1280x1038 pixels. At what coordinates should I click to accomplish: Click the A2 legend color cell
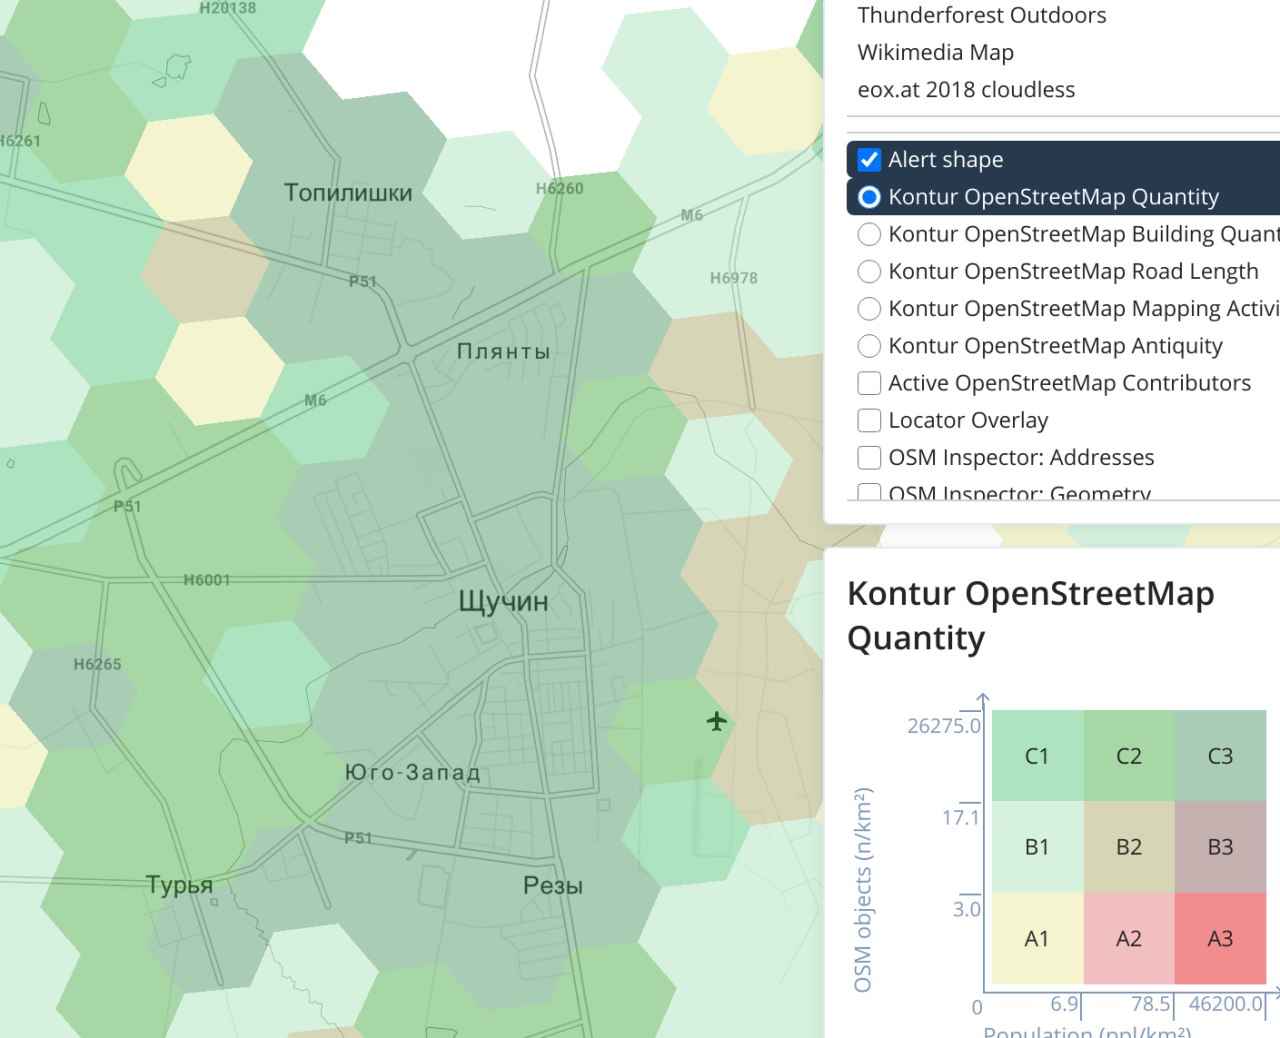[x=1129, y=938]
